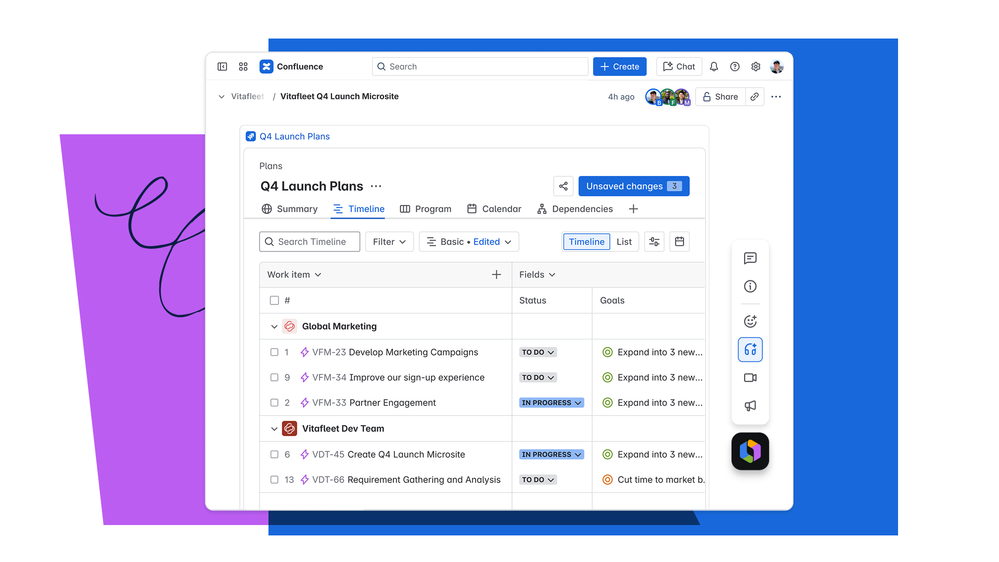Add a new view with plus icon
This screenshot has height=562, width=999.
coord(633,209)
